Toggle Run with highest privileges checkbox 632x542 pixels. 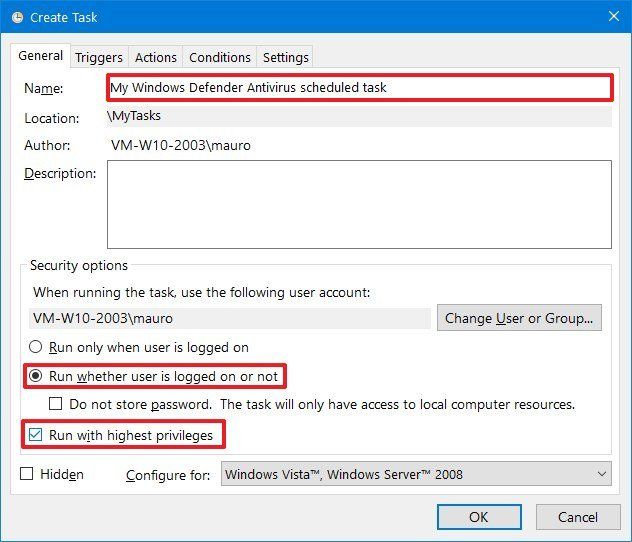(x=35, y=435)
